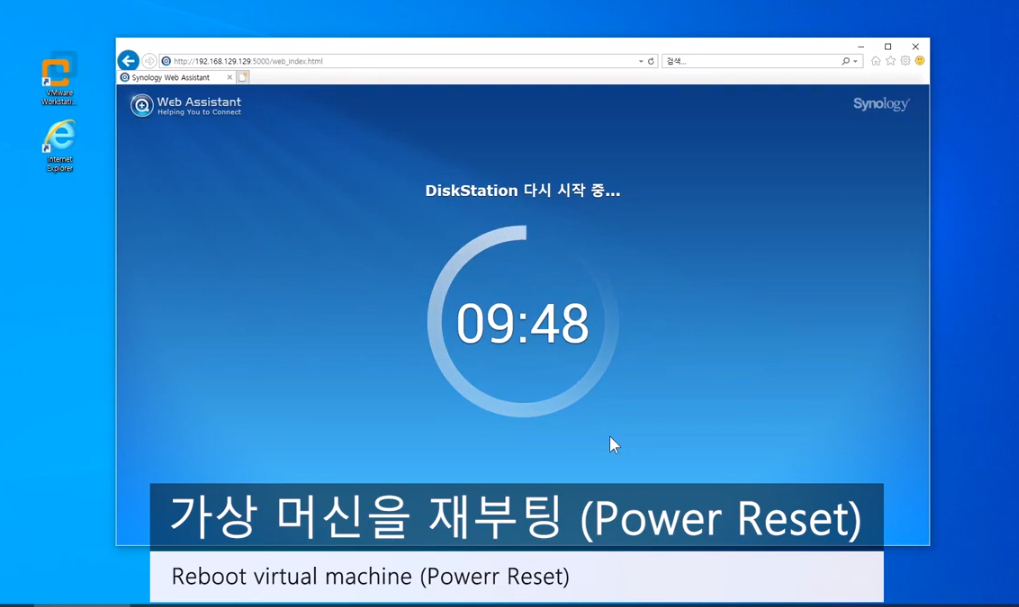Image resolution: width=1019 pixels, height=607 pixels.
Task: Open a new browser tab
Action: pos(242,77)
